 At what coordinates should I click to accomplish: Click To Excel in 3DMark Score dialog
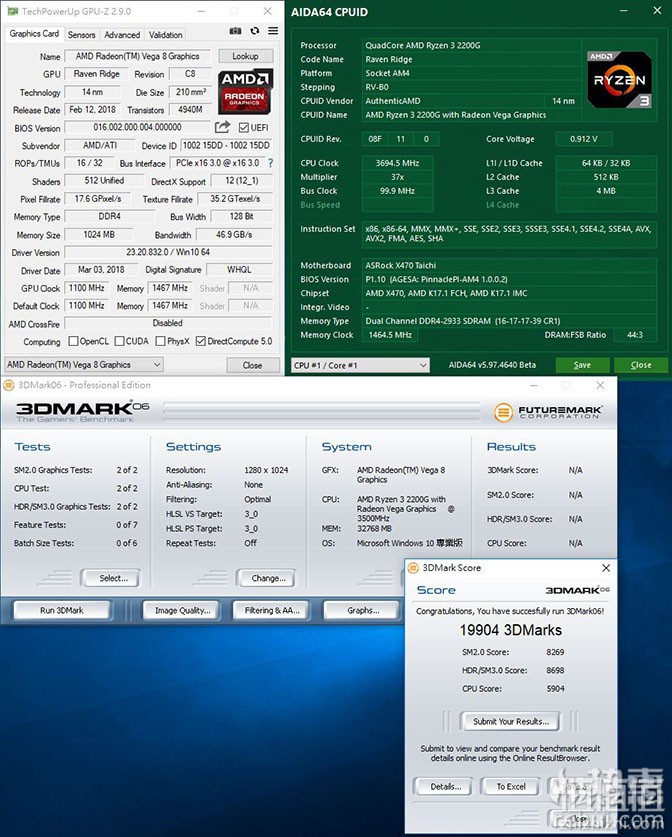coord(511,786)
